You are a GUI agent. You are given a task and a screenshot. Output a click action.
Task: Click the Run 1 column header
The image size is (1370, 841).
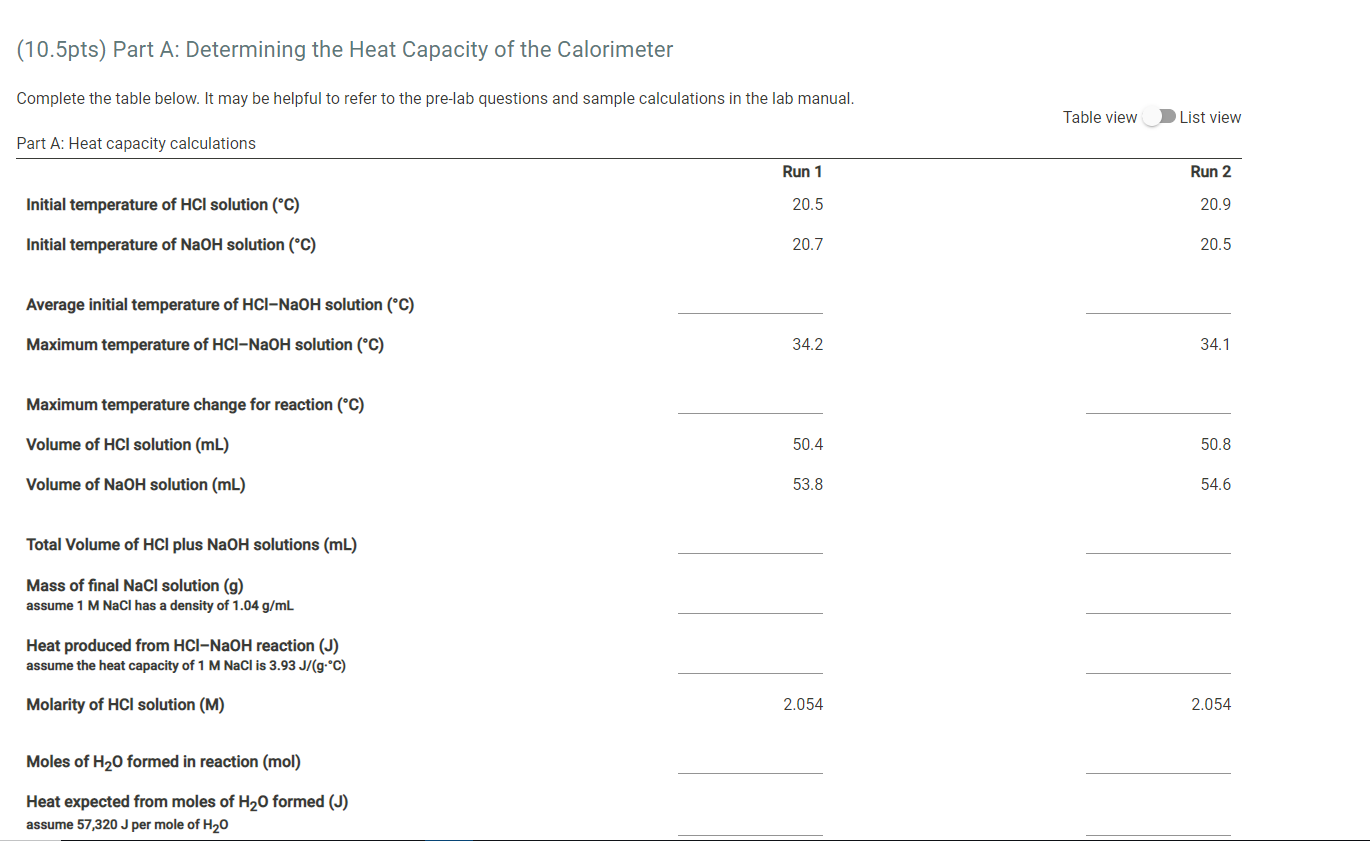[803, 171]
